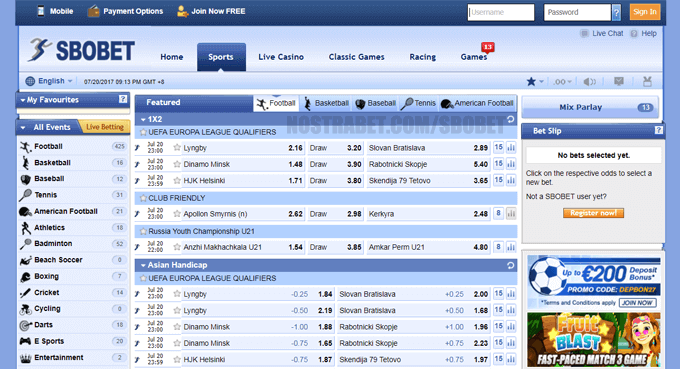
Task: Click the Register now! button
Action: [x=593, y=213]
